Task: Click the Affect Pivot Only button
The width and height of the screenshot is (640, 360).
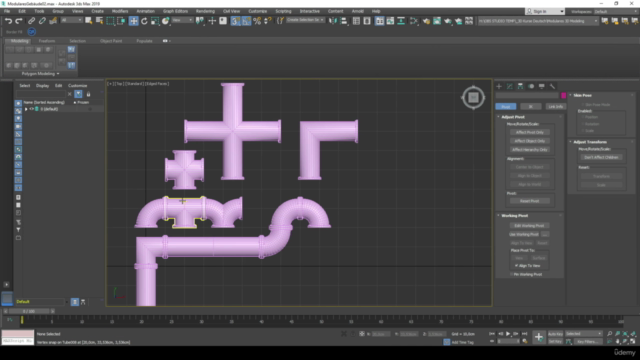Action: click(x=529, y=132)
